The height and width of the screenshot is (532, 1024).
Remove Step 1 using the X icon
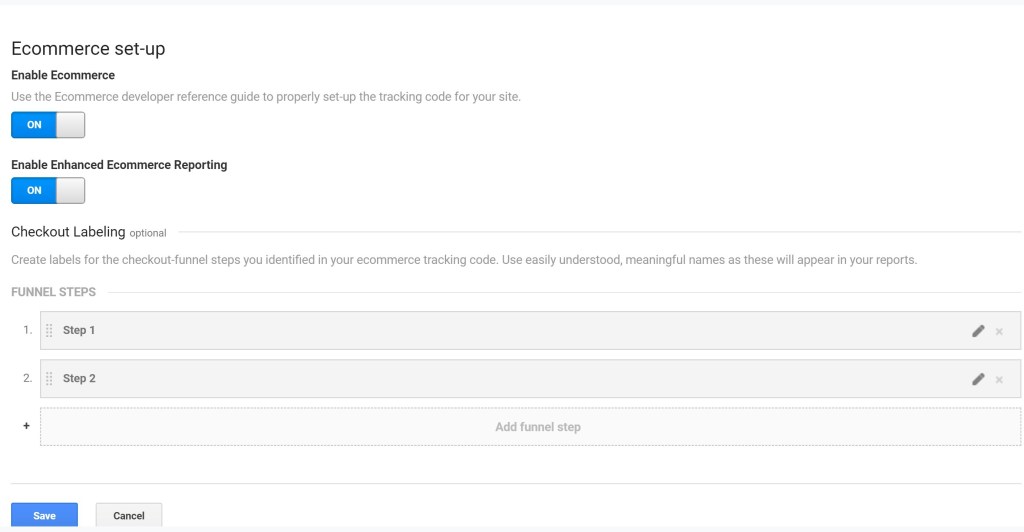pos(999,331)
